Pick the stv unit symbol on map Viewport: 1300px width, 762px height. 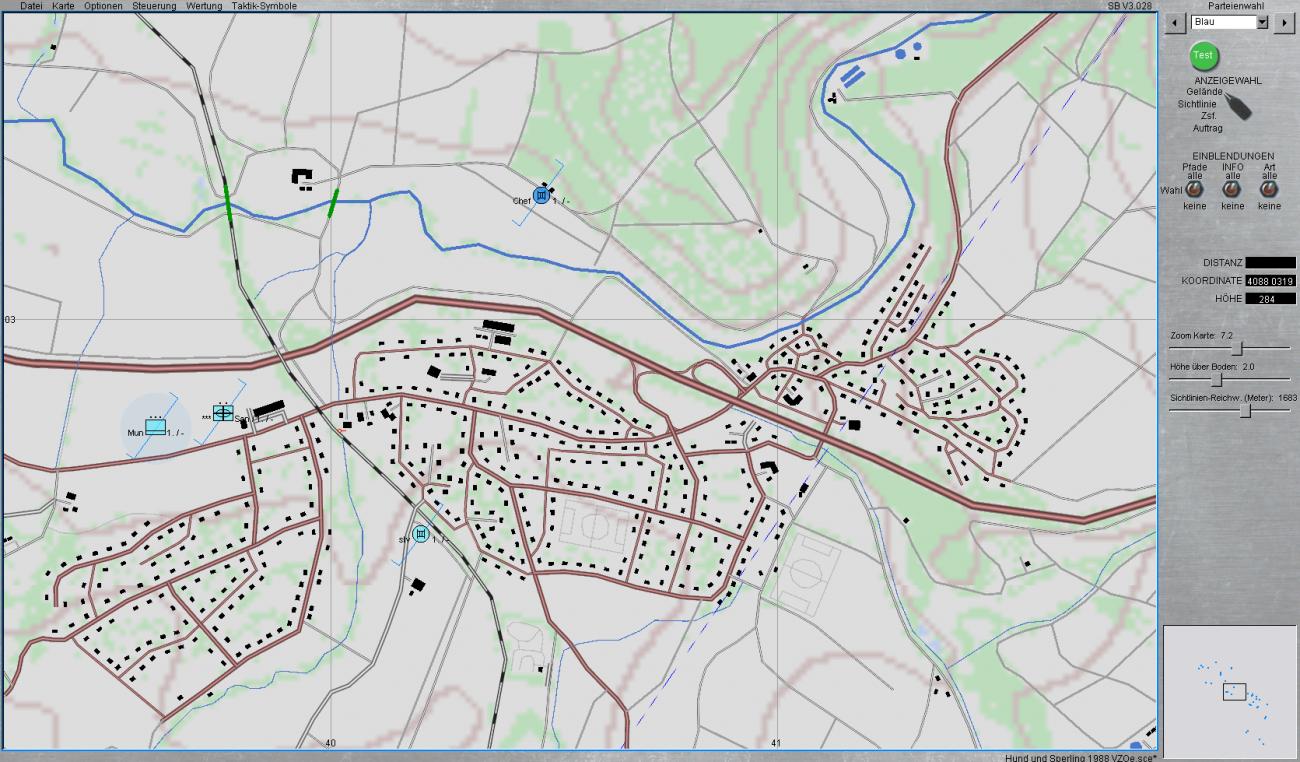(x=421, y=534)
